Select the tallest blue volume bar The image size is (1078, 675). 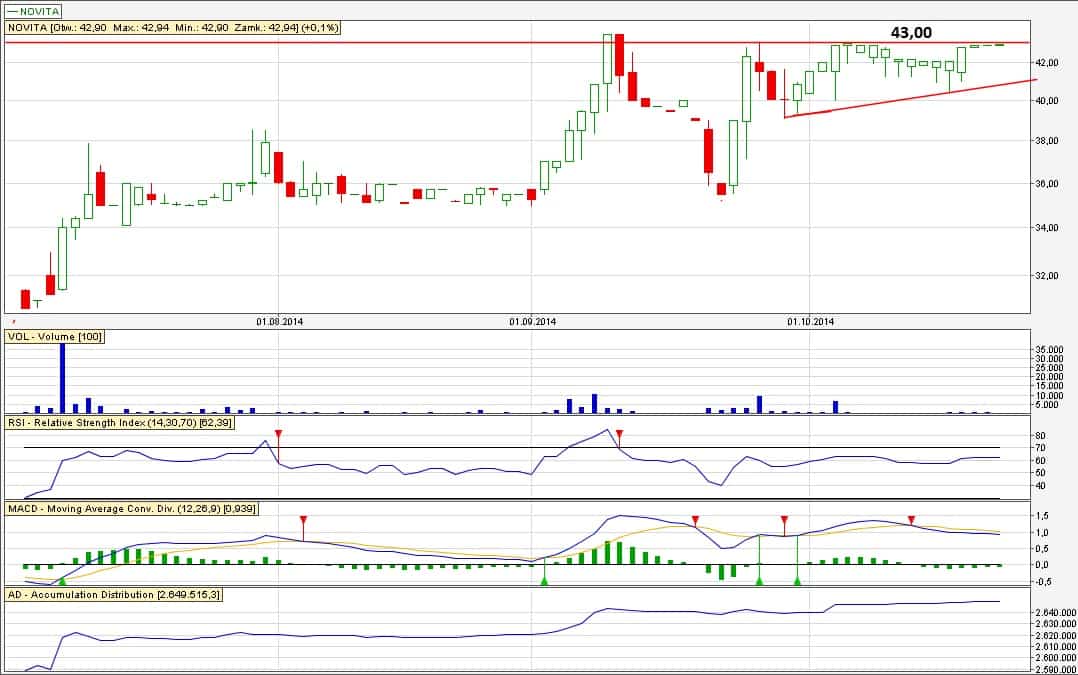(62, 377)
